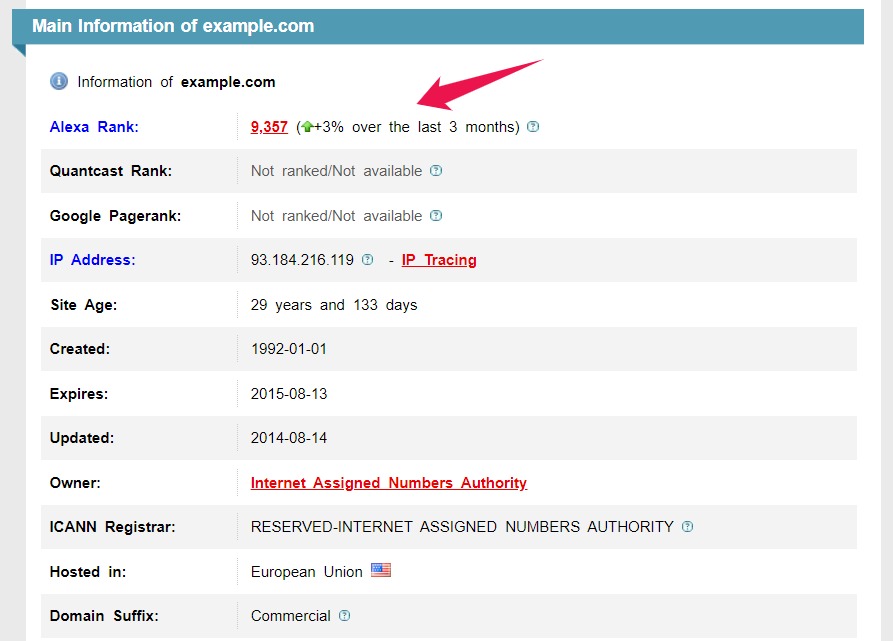
Task: Click the ICANN Registrar label
Action: [112, 527]
